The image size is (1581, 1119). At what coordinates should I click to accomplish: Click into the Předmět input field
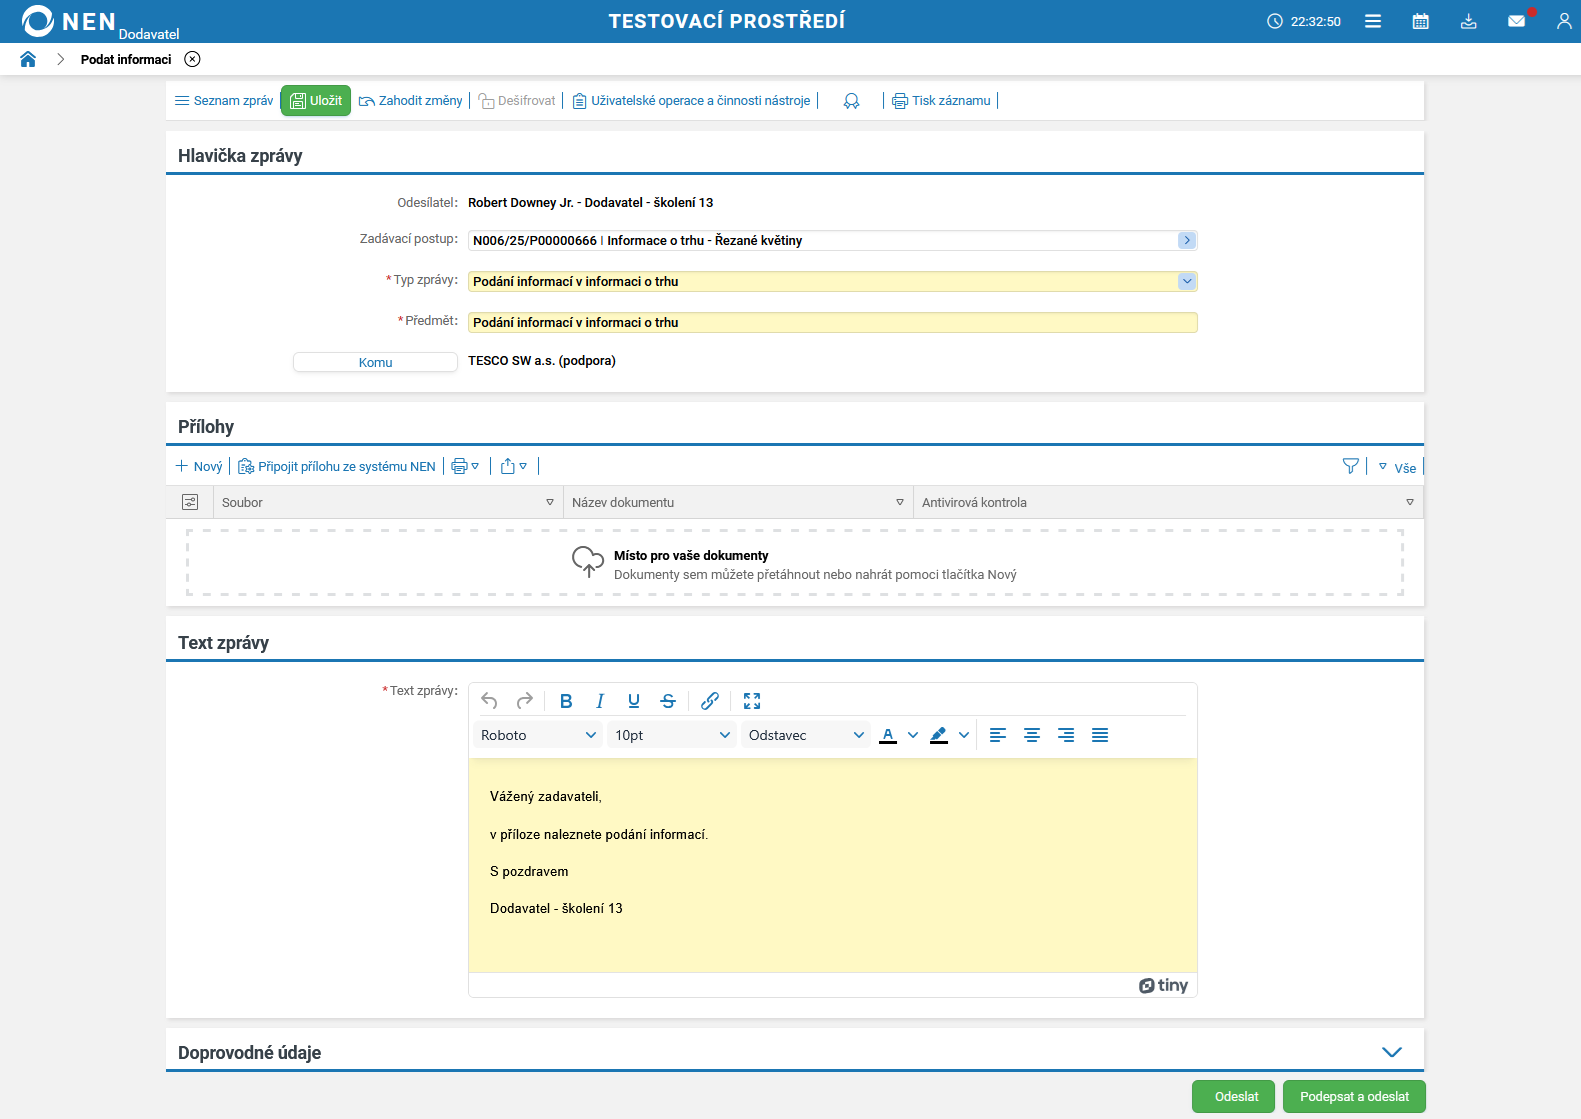[x=832, y=322]
